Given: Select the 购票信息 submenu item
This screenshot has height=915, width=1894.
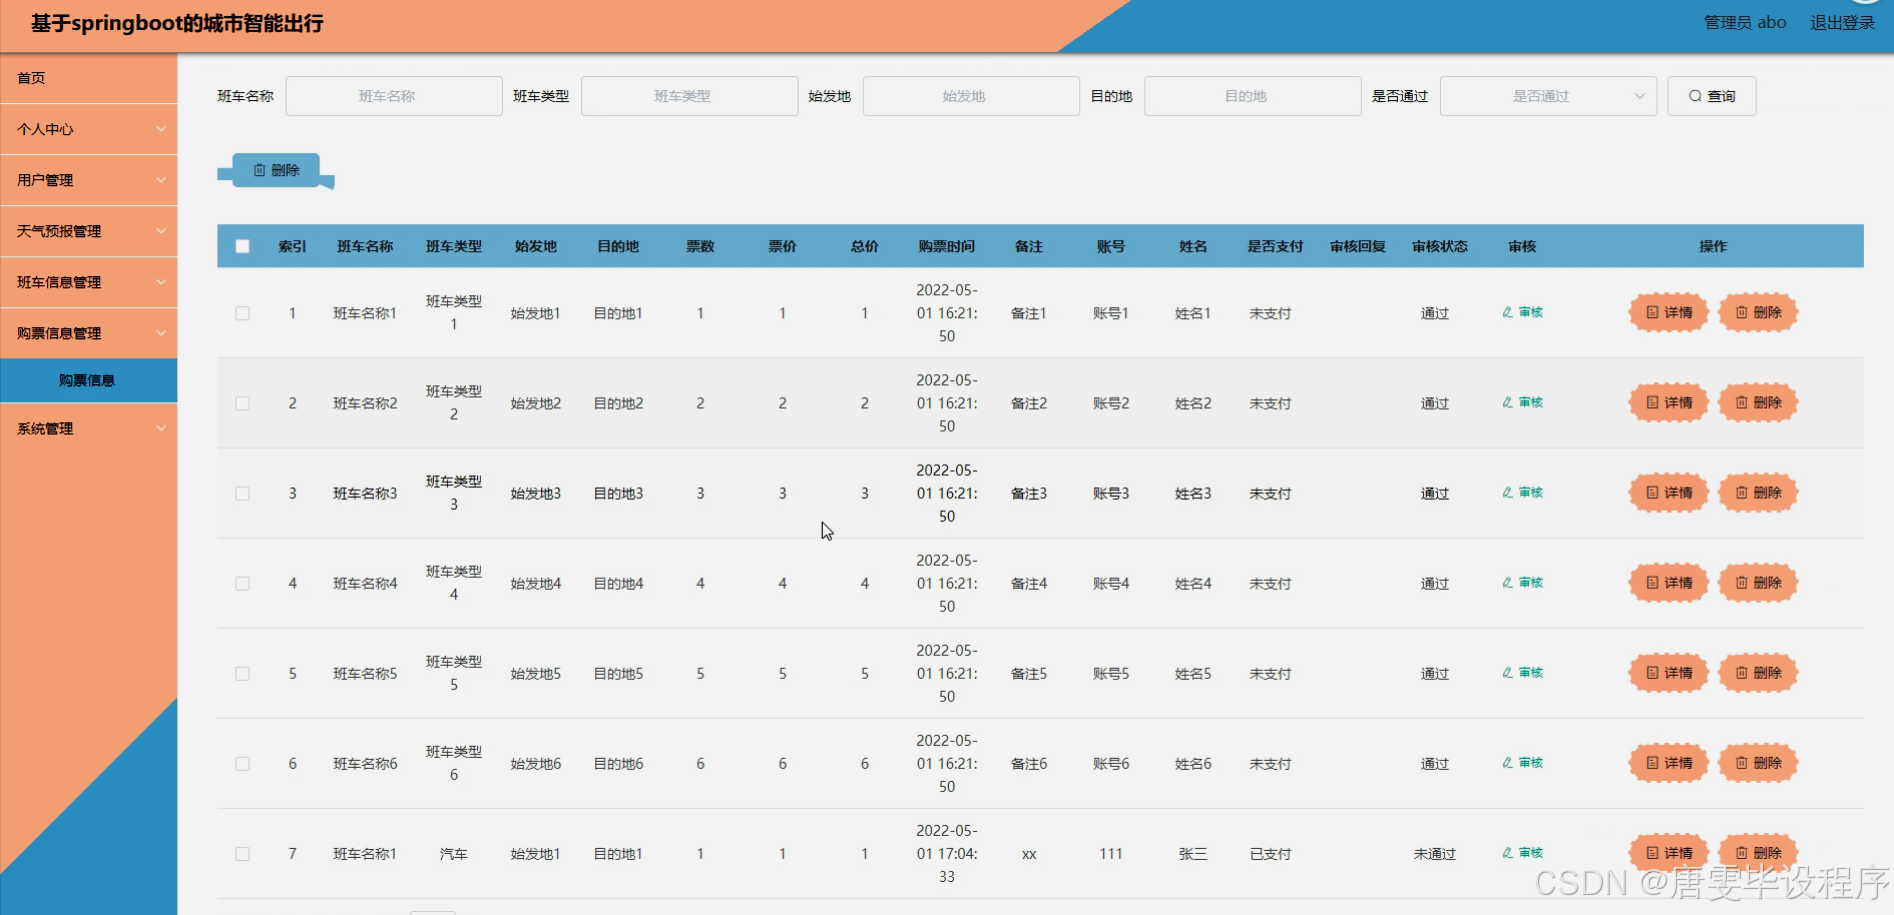Looking at the screenshot, I should pyautogui.click(x=89, y=380).
